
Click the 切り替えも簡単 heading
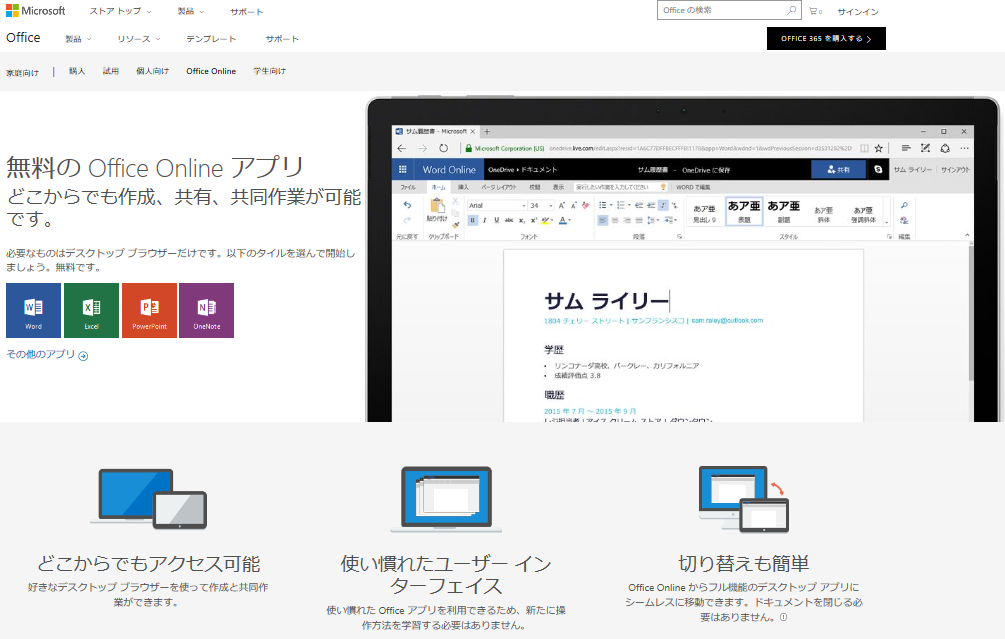tap(744, 563)
